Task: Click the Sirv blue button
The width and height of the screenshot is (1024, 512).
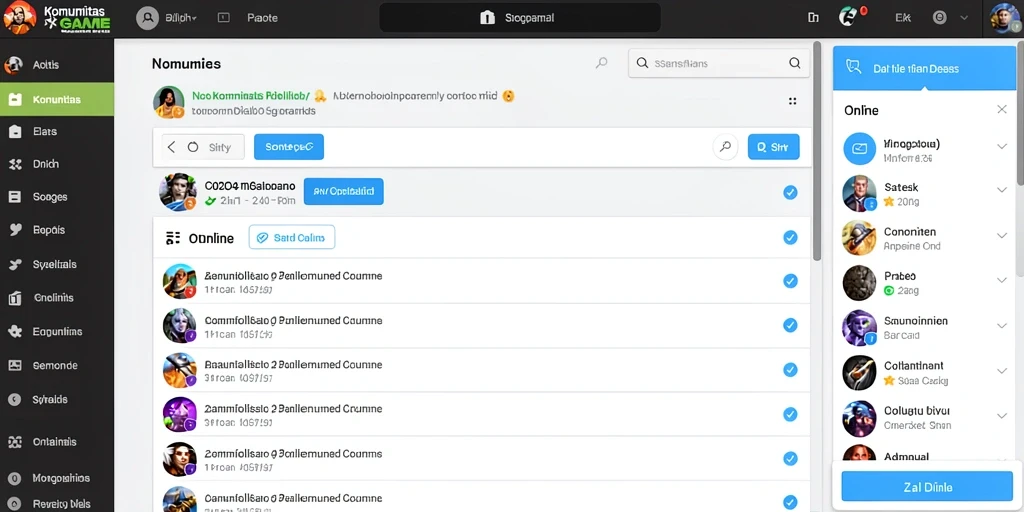Action: click(773, 147)
